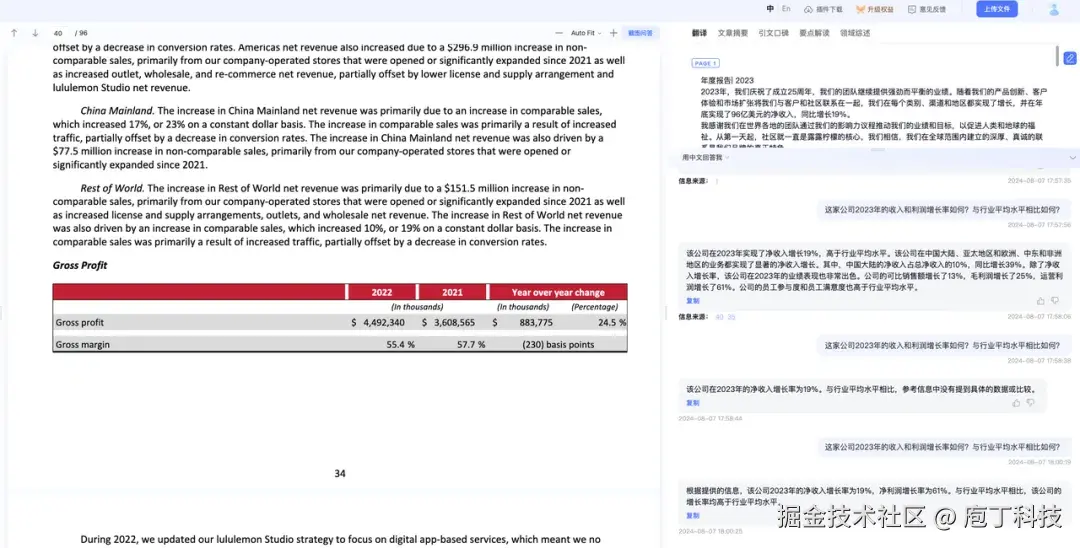This screenshot has width=1080, height=548.
Task: Open the 用中文回答我 language dropdown
Action: coord(705,158)
